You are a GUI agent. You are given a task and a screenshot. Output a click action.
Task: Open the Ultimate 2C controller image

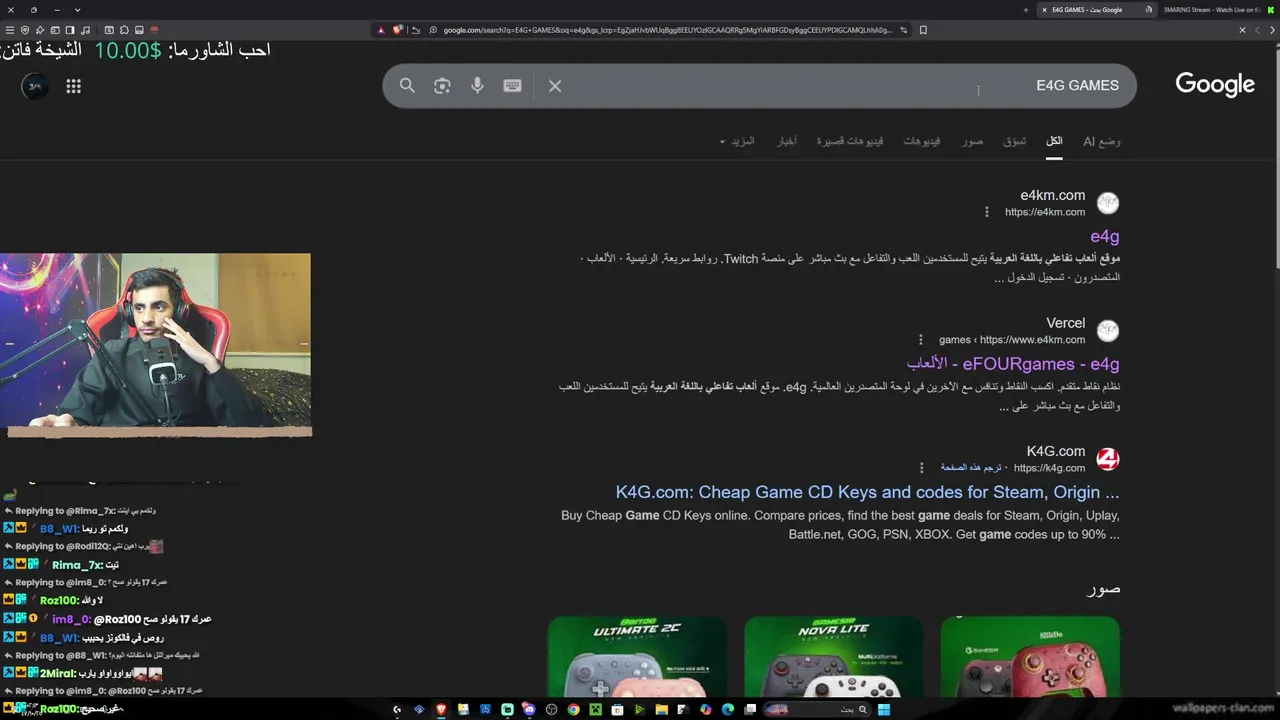pos(637,657)
